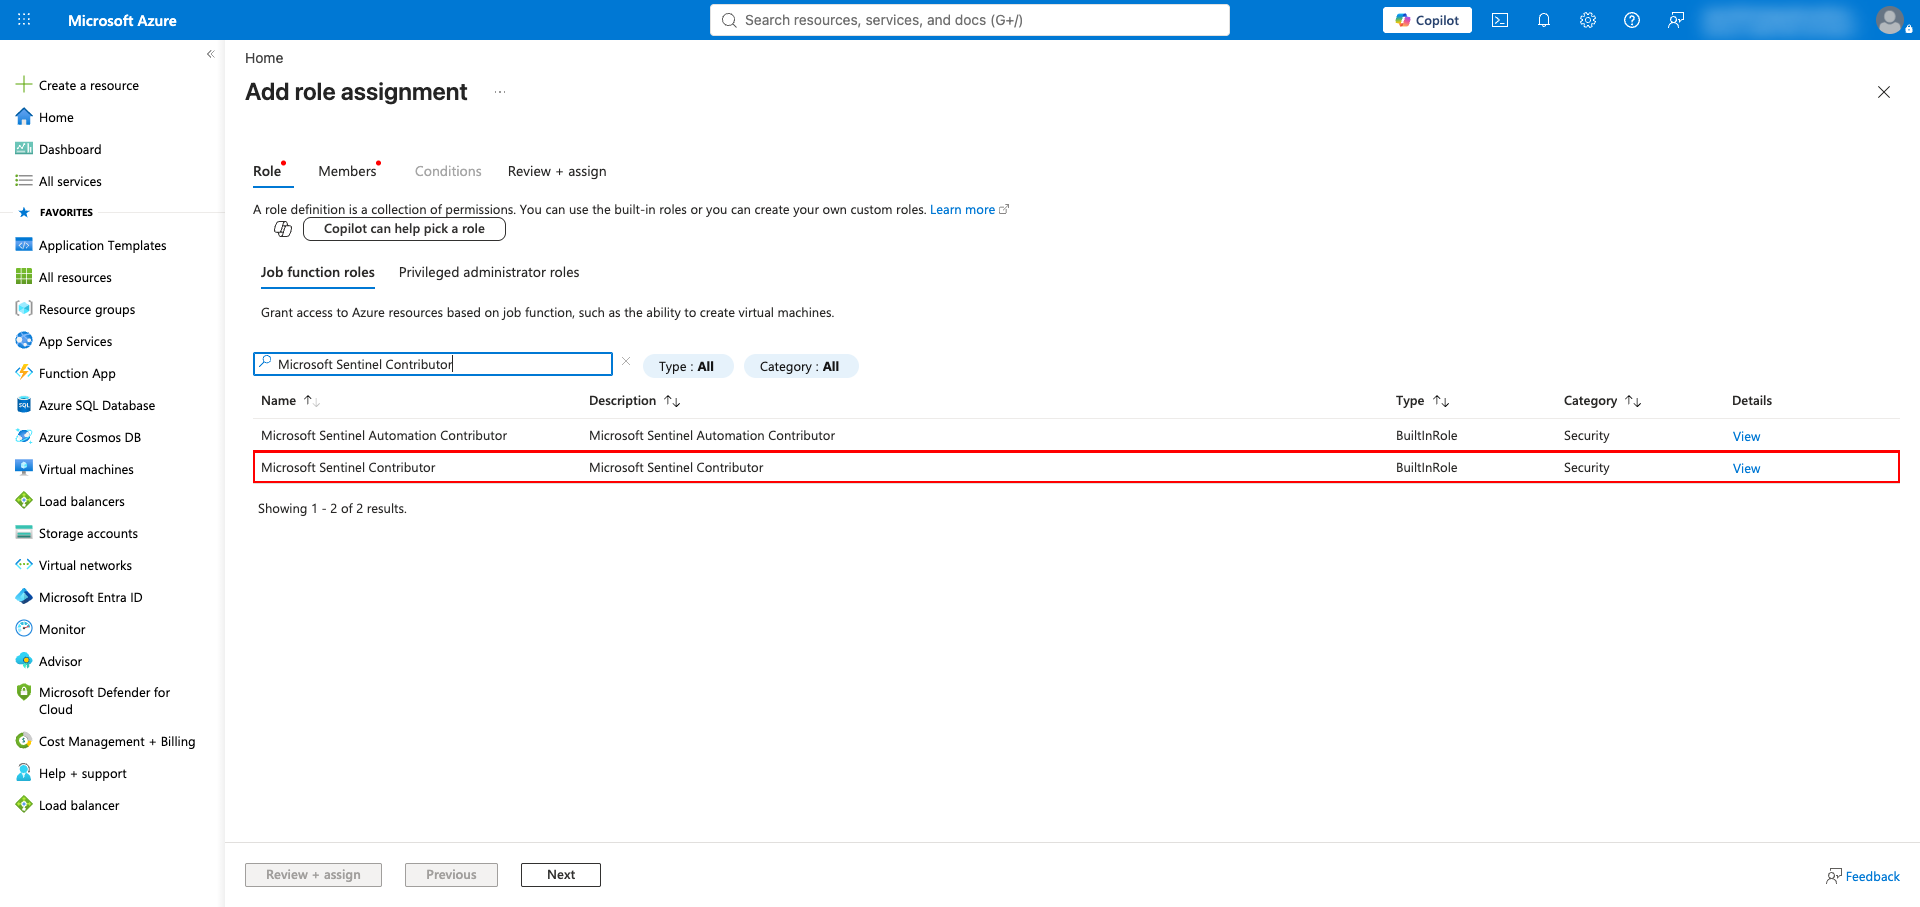This screenshot has height=907, width=1920.
Task: Select the Job function roles tab
Action: point(318,273)
